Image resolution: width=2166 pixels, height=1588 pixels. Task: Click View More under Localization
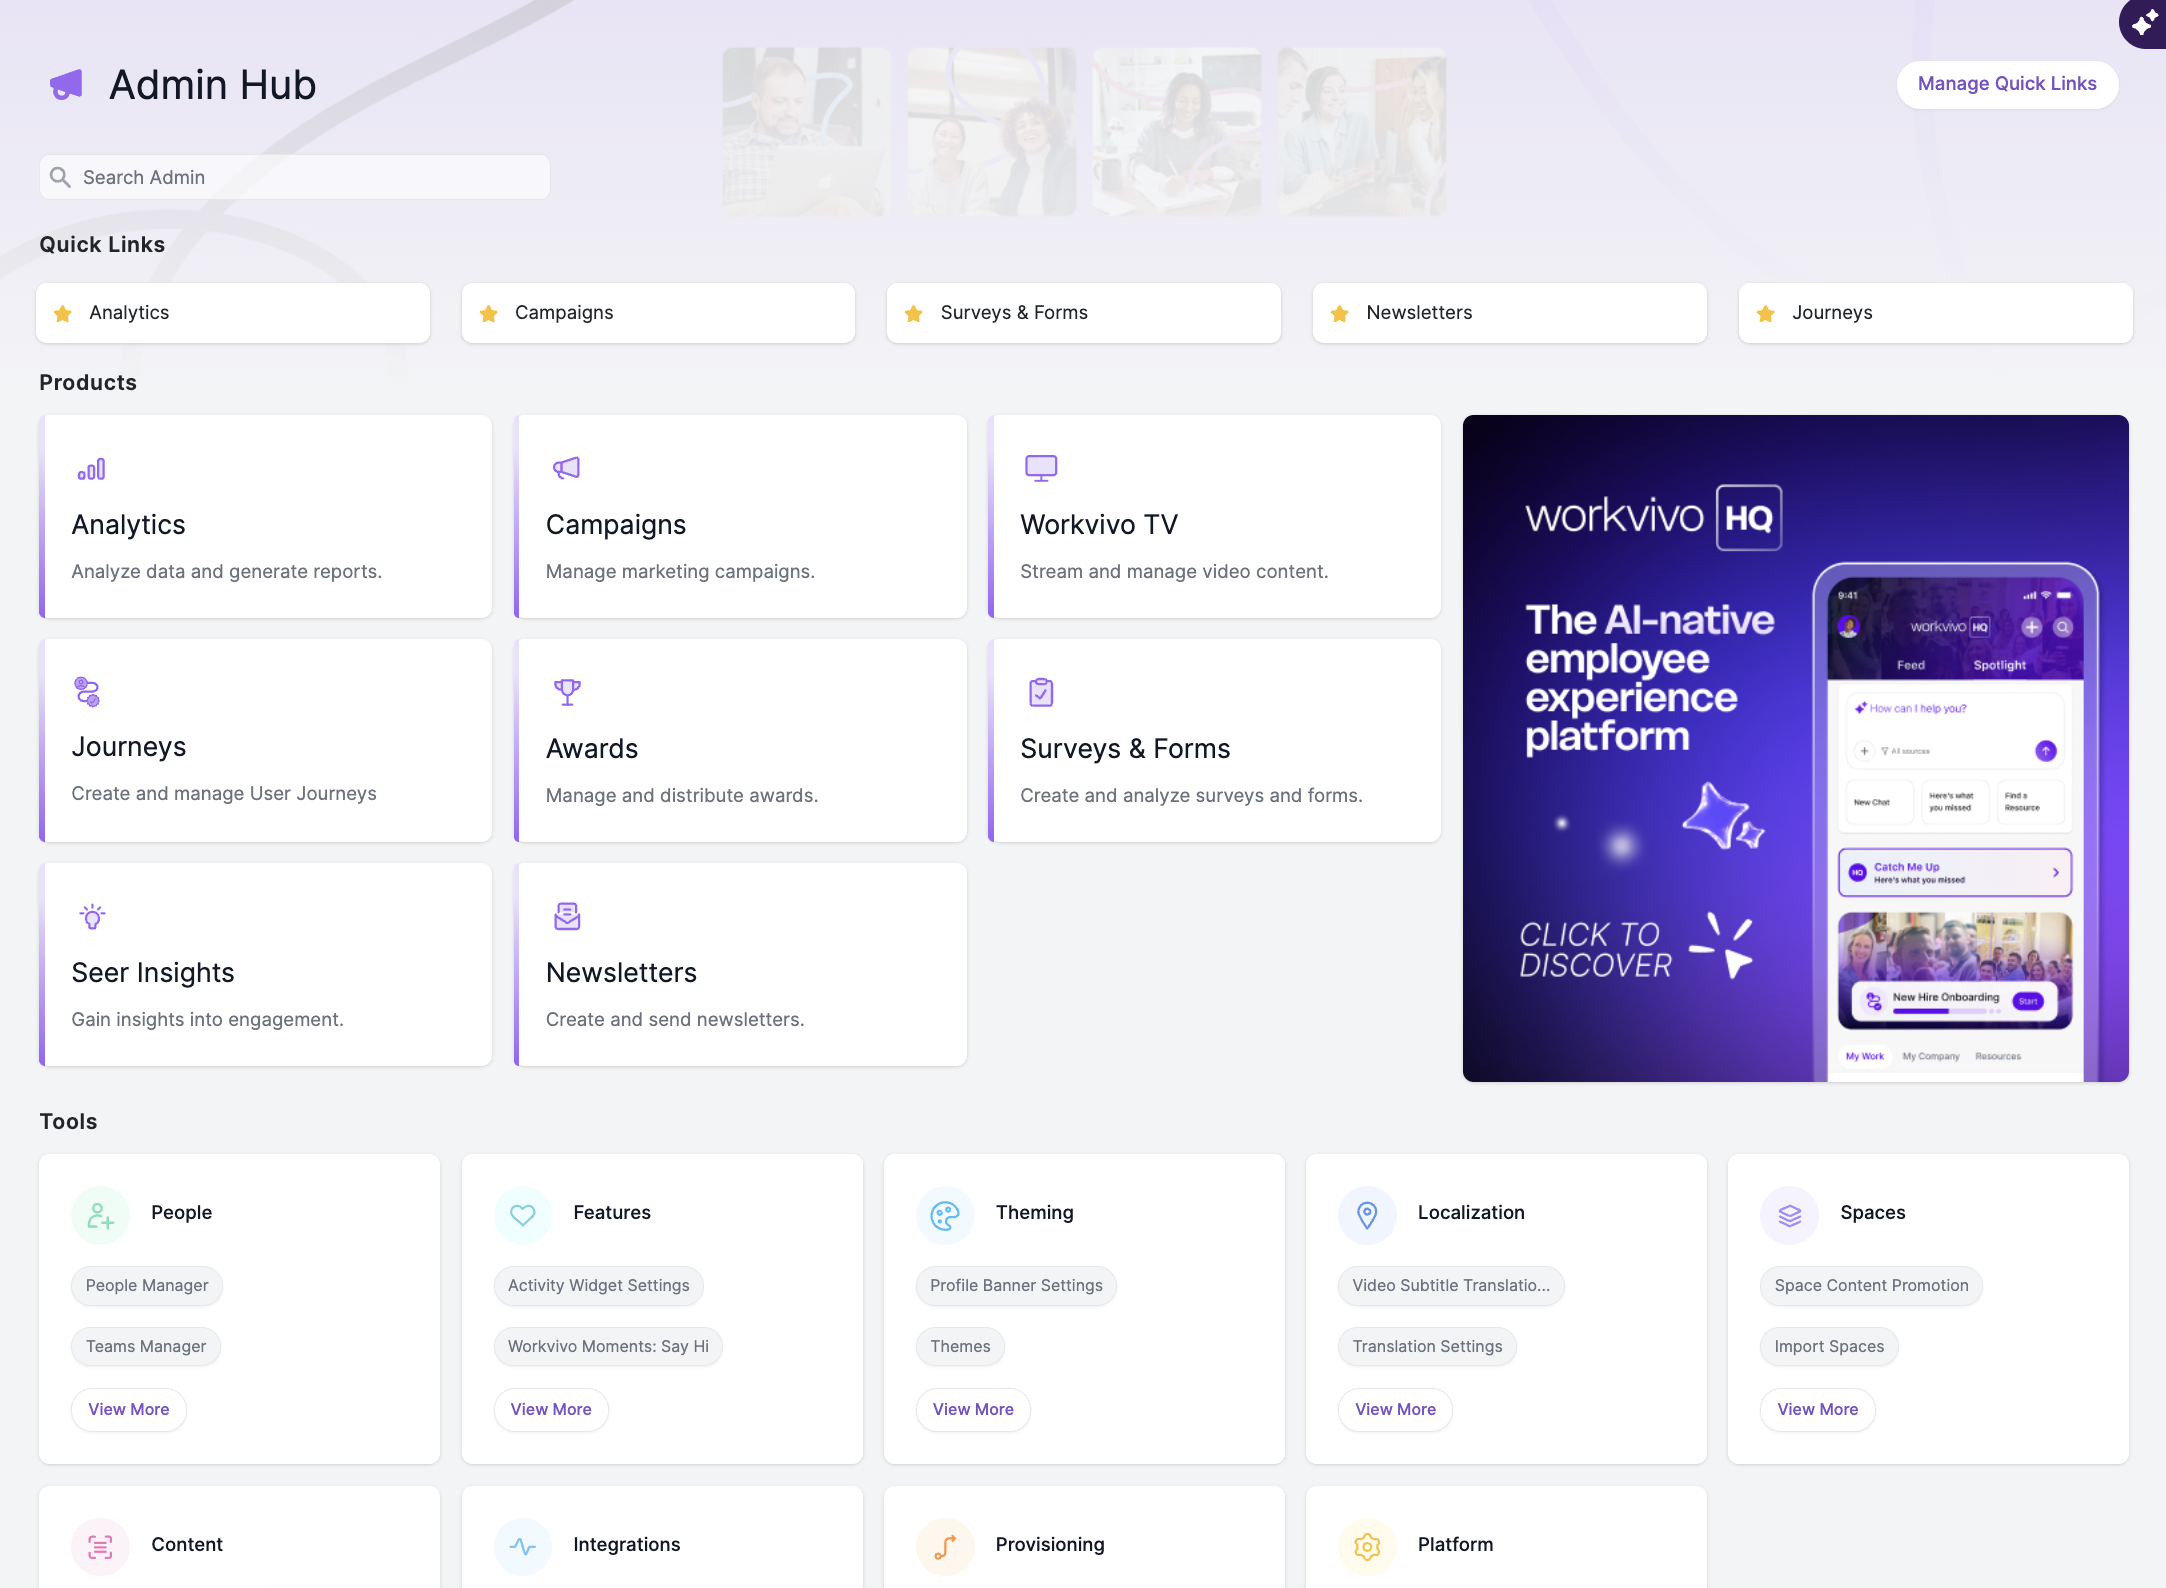click(1395, 1409)
